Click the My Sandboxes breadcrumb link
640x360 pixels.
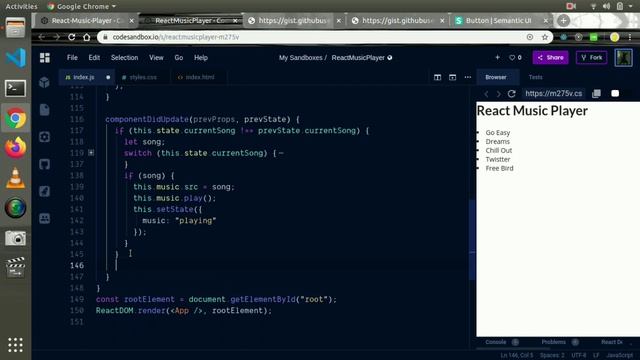pos(300,58)
